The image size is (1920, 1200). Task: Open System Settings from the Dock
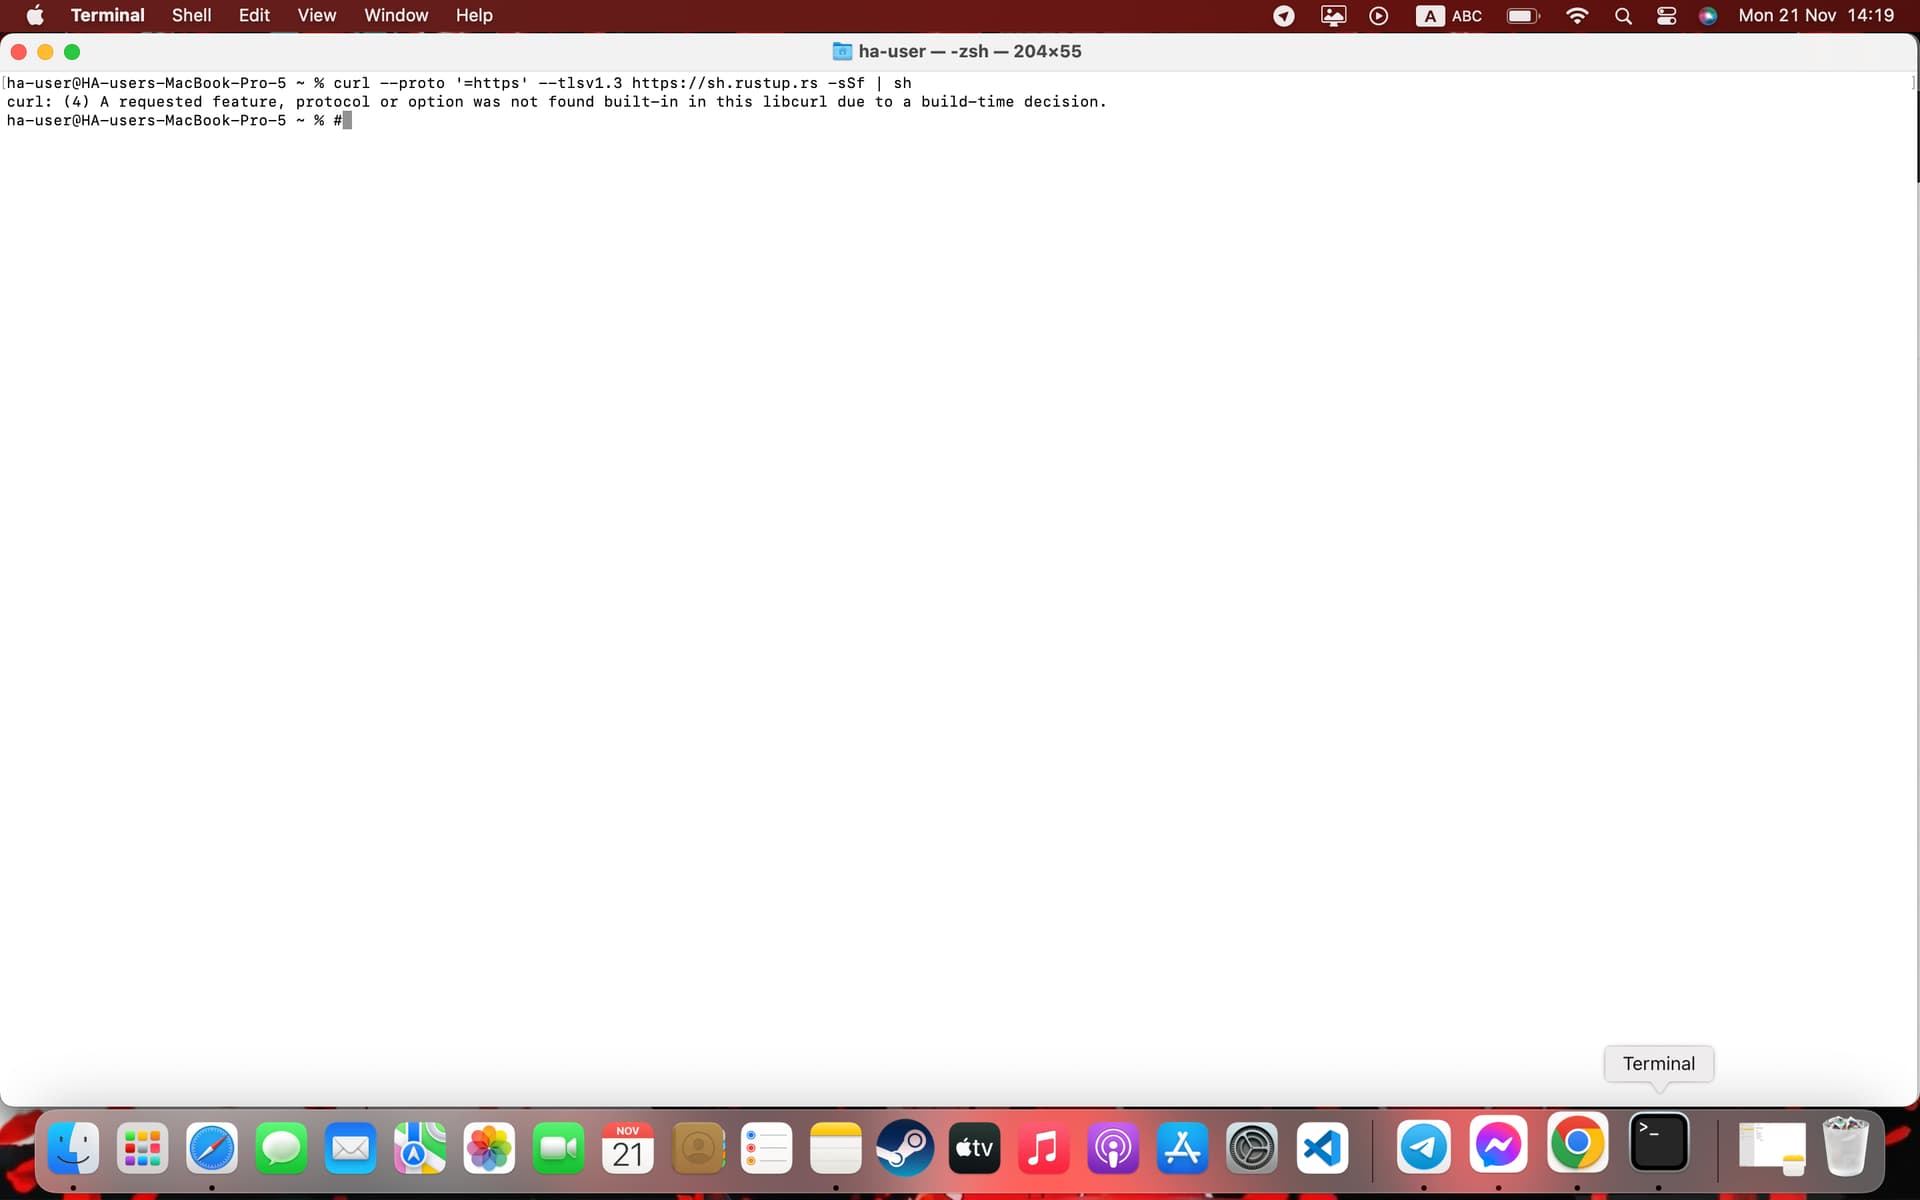1252,1148
